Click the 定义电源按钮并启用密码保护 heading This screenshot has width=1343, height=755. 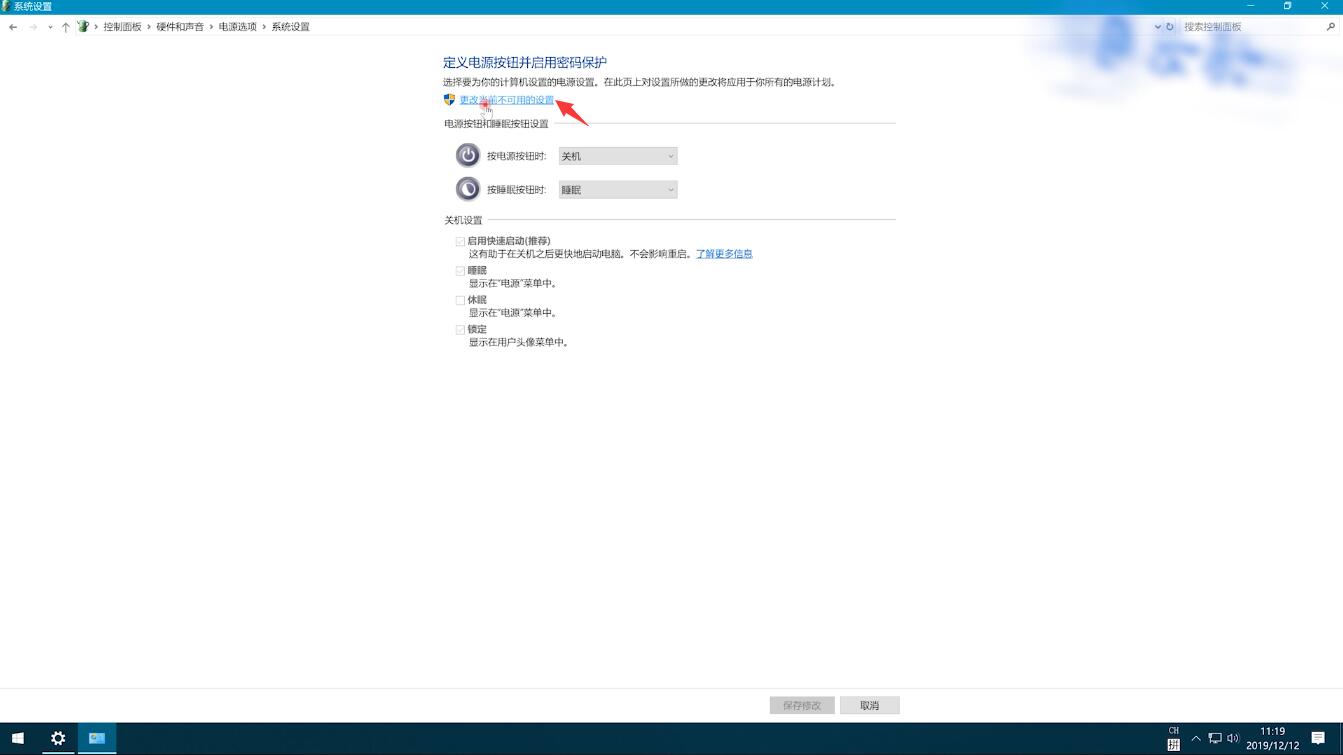[525, 62]
